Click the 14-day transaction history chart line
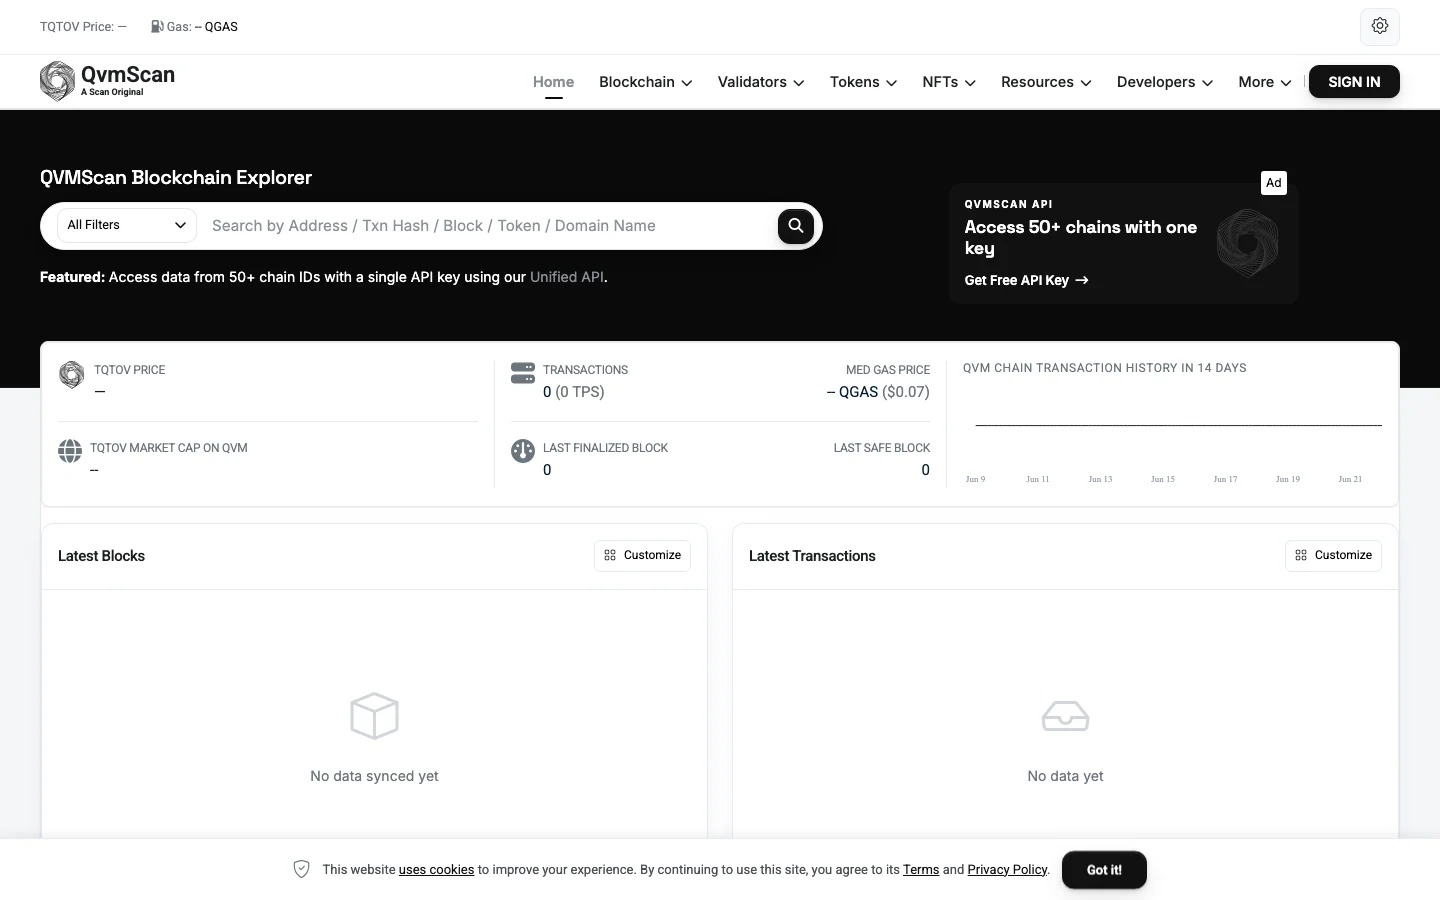Image resolution: width=1440 pixels, height=900 pixels. click(1178, 425)
